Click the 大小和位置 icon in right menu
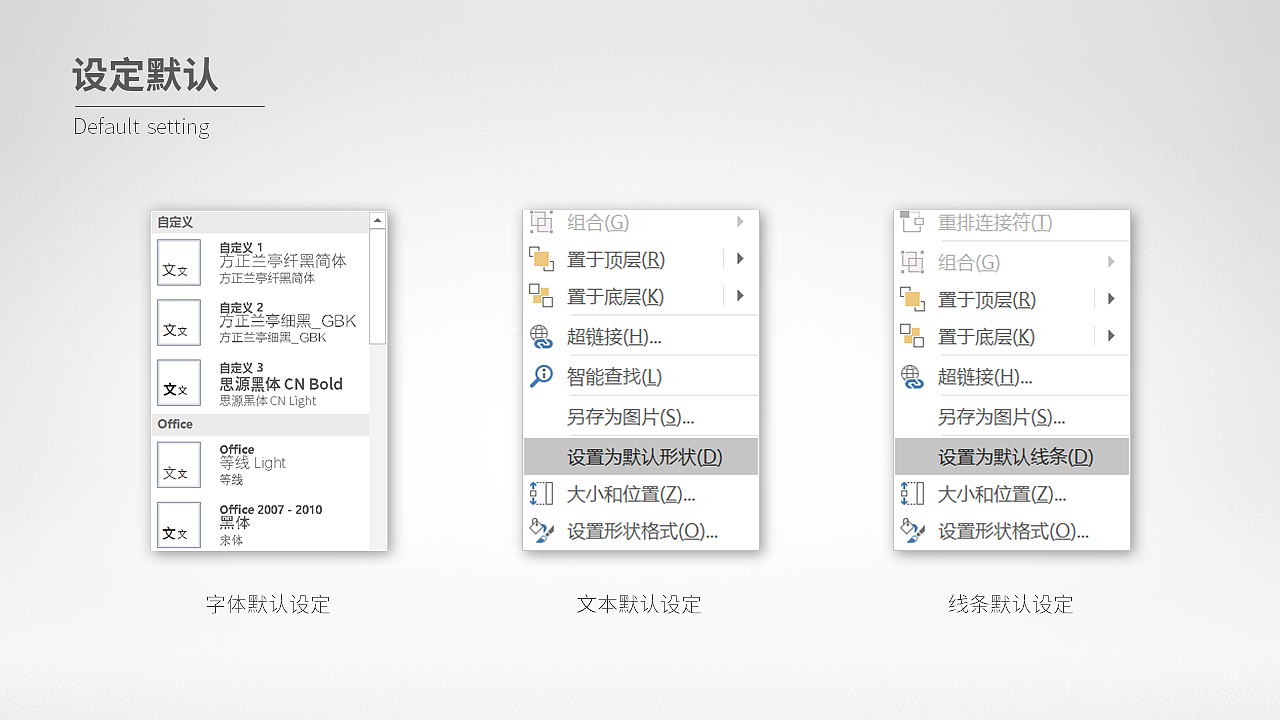This screenshot has height=720, width=1280. point(912,493)
